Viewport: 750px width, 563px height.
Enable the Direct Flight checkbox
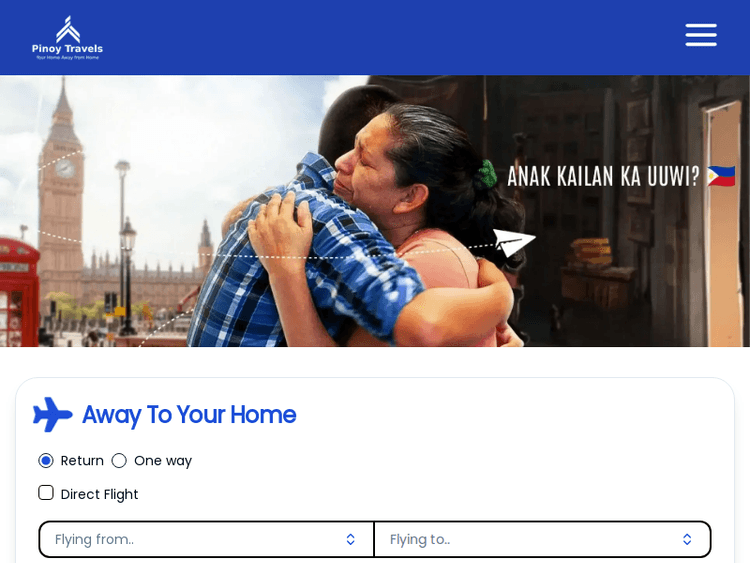46,493
